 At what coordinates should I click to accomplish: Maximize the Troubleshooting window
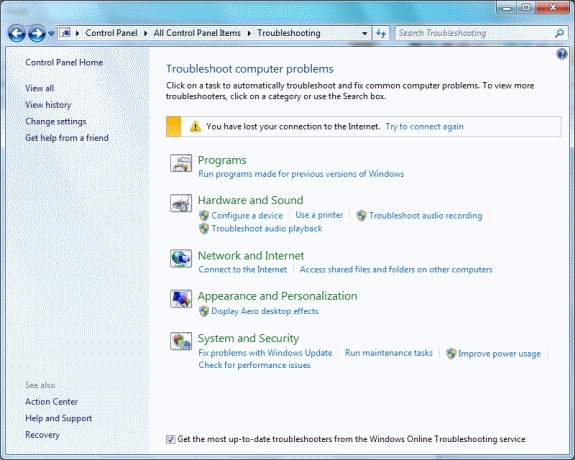(526, 7)
